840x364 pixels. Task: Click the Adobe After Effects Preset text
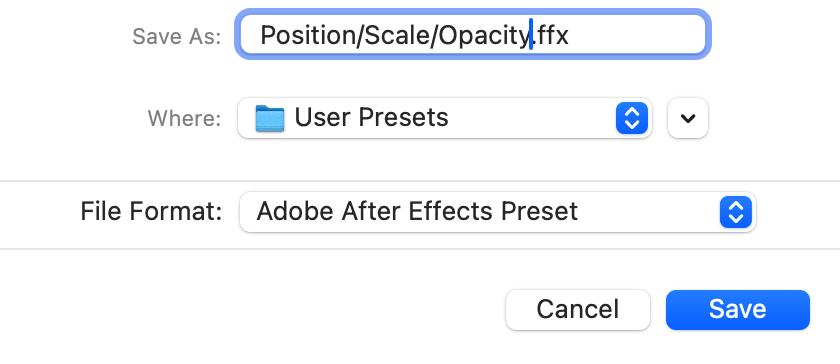point(417,212)
